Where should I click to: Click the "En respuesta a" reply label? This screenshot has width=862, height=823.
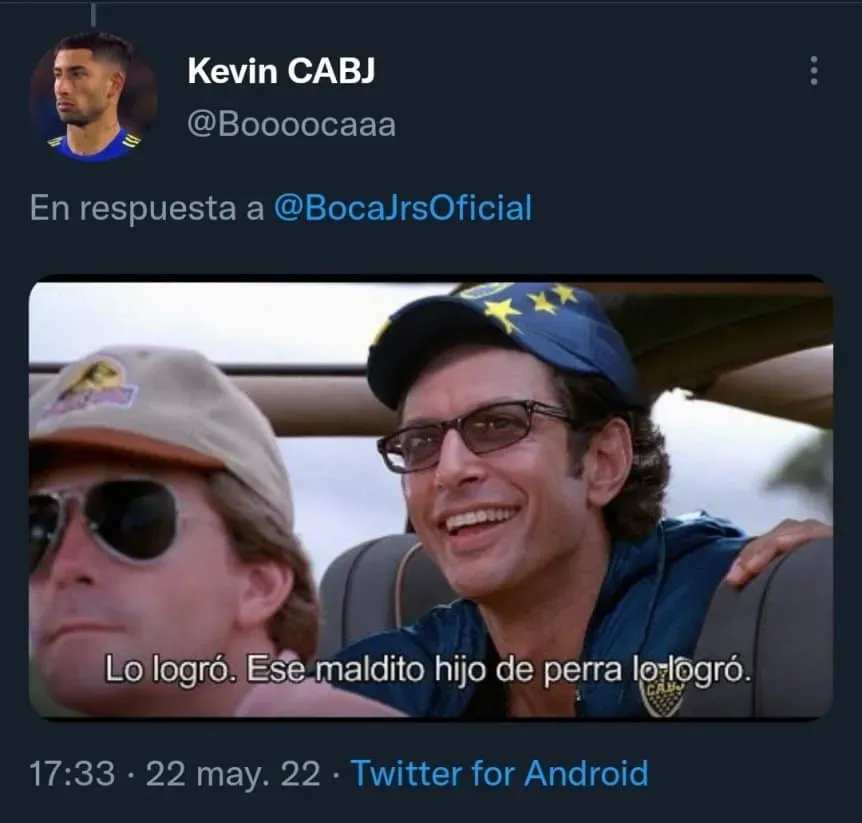pos(147,208)
